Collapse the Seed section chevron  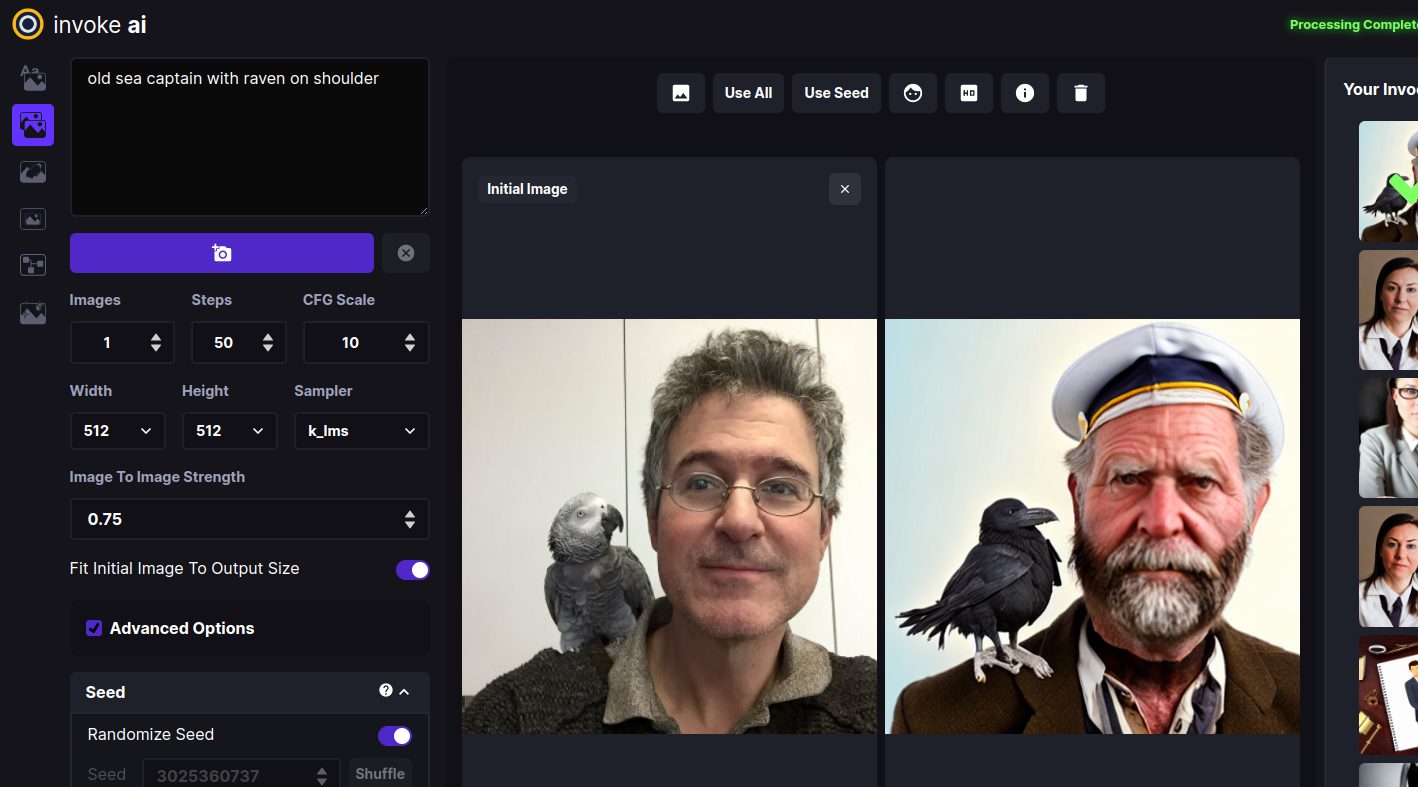click(x=404, y=691)
